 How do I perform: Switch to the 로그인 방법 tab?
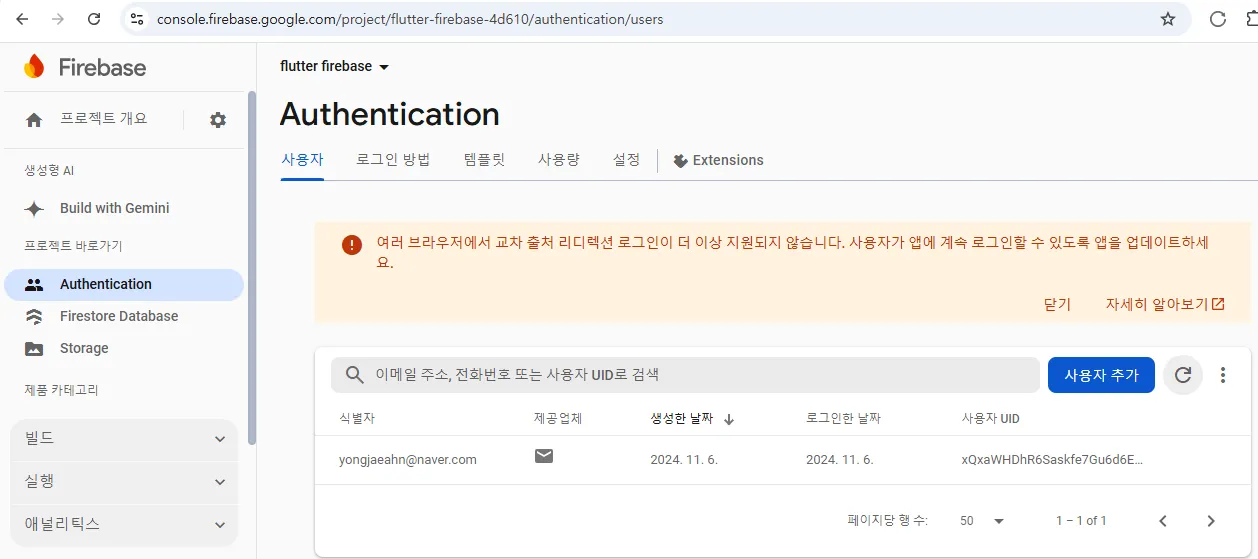tap(393, 160)
